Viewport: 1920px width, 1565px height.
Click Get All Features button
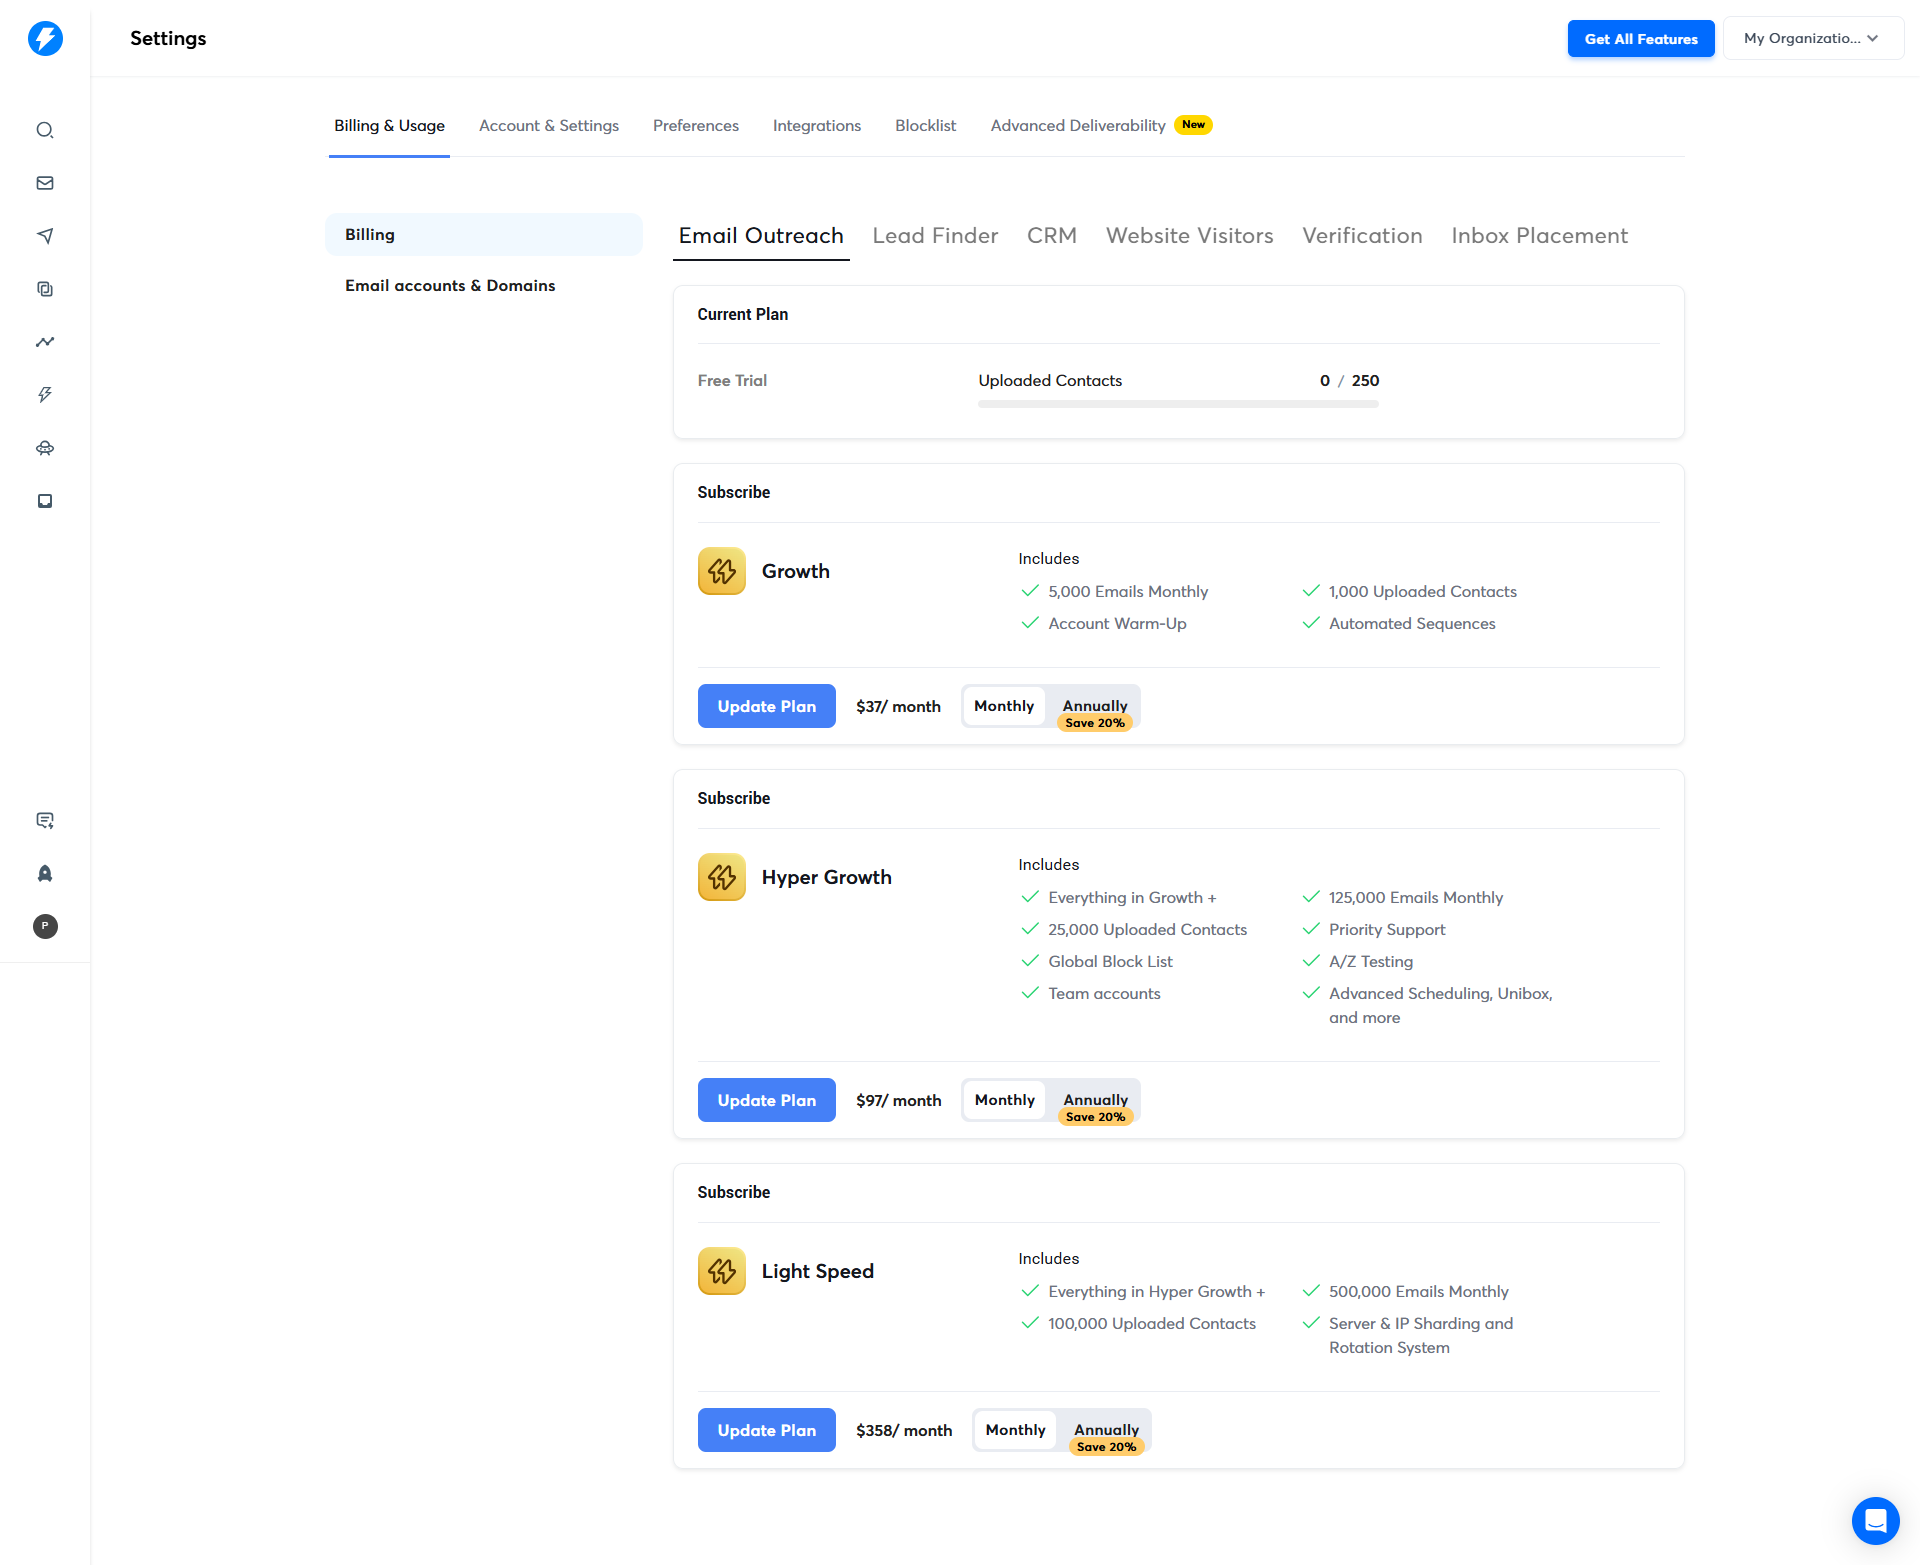1640,38
